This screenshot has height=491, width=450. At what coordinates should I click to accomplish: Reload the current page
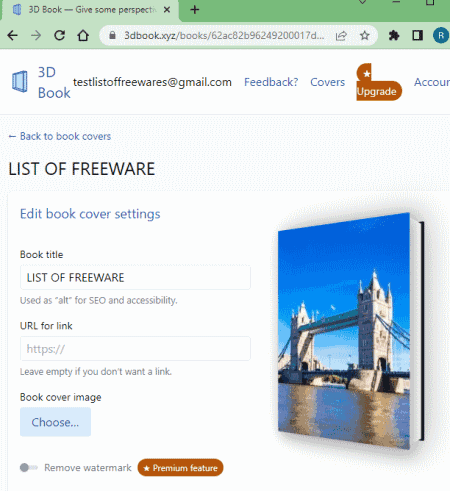[60, 35]
